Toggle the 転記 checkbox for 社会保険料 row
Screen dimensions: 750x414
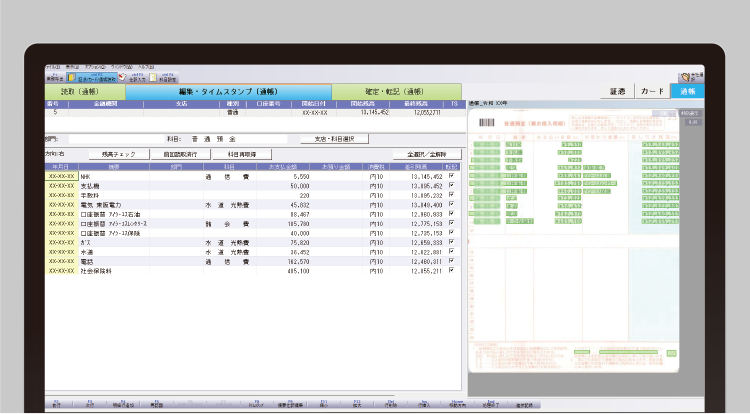[x=452, y=270]
